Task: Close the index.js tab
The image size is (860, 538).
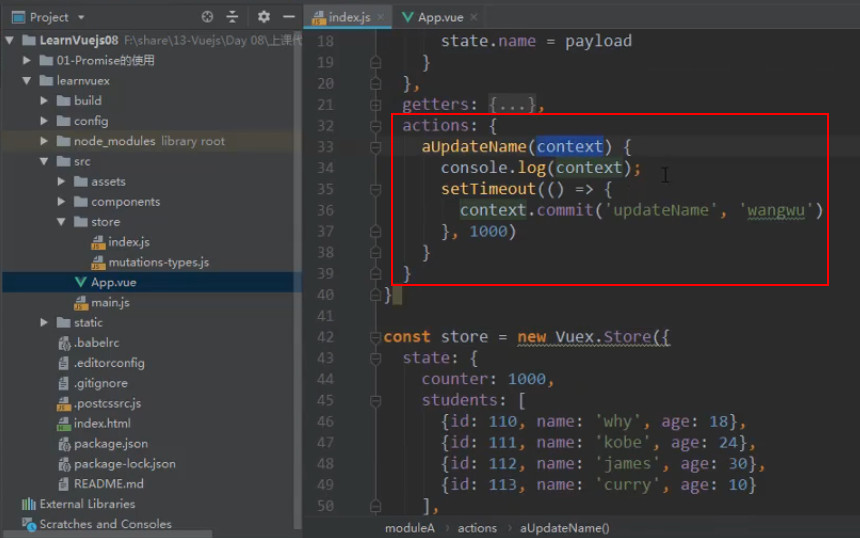Action: [x=381, y=18]
